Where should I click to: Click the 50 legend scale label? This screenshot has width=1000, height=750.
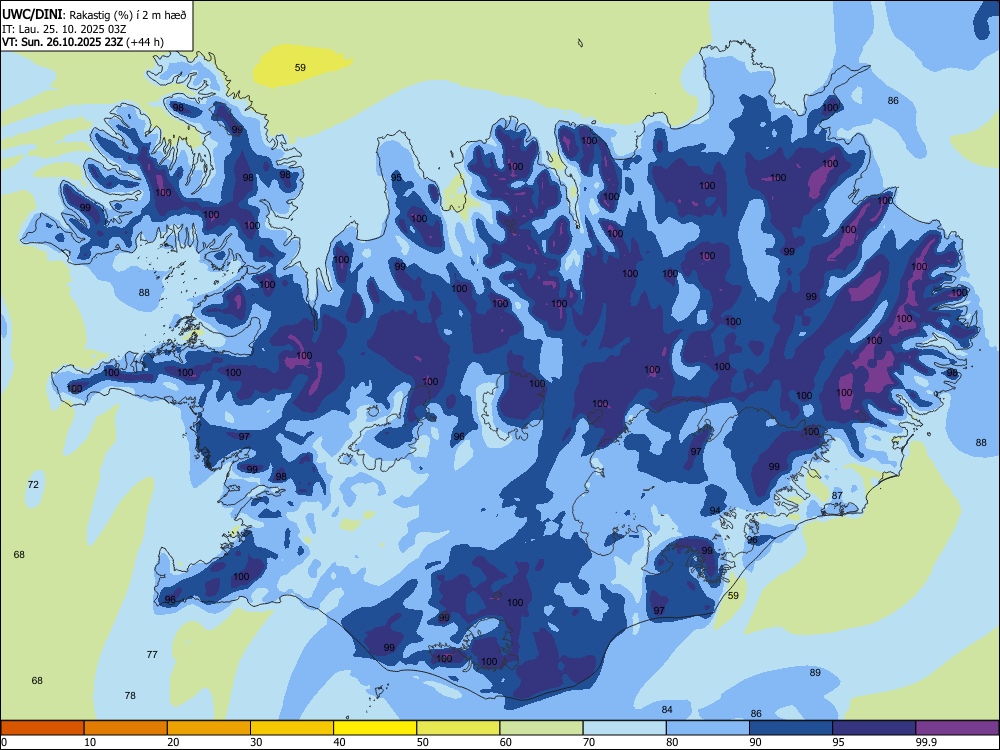422,742
